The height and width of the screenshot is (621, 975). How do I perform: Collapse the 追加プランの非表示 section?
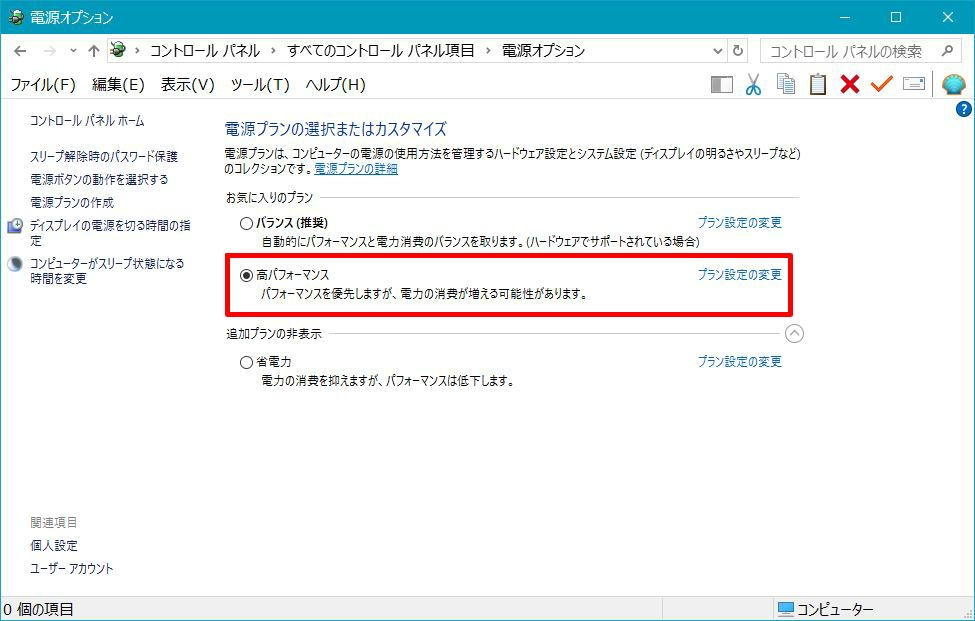click(x=794, y=334)
